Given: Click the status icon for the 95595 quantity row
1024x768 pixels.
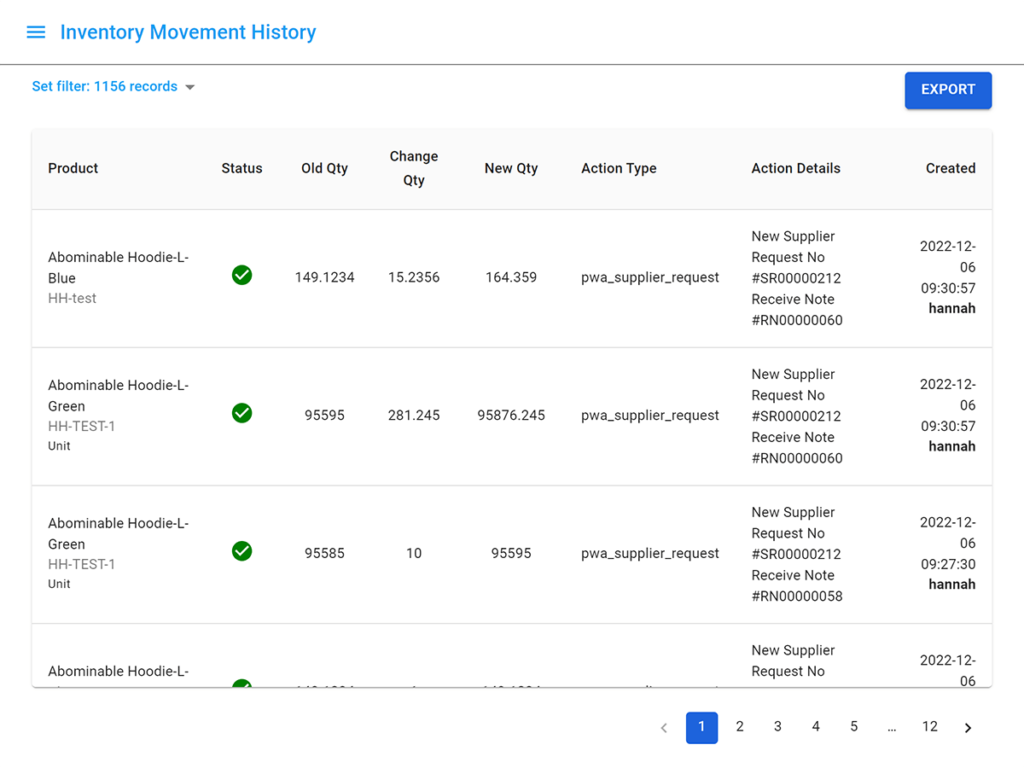Looking at the screenshot, I should coord(241,413).
